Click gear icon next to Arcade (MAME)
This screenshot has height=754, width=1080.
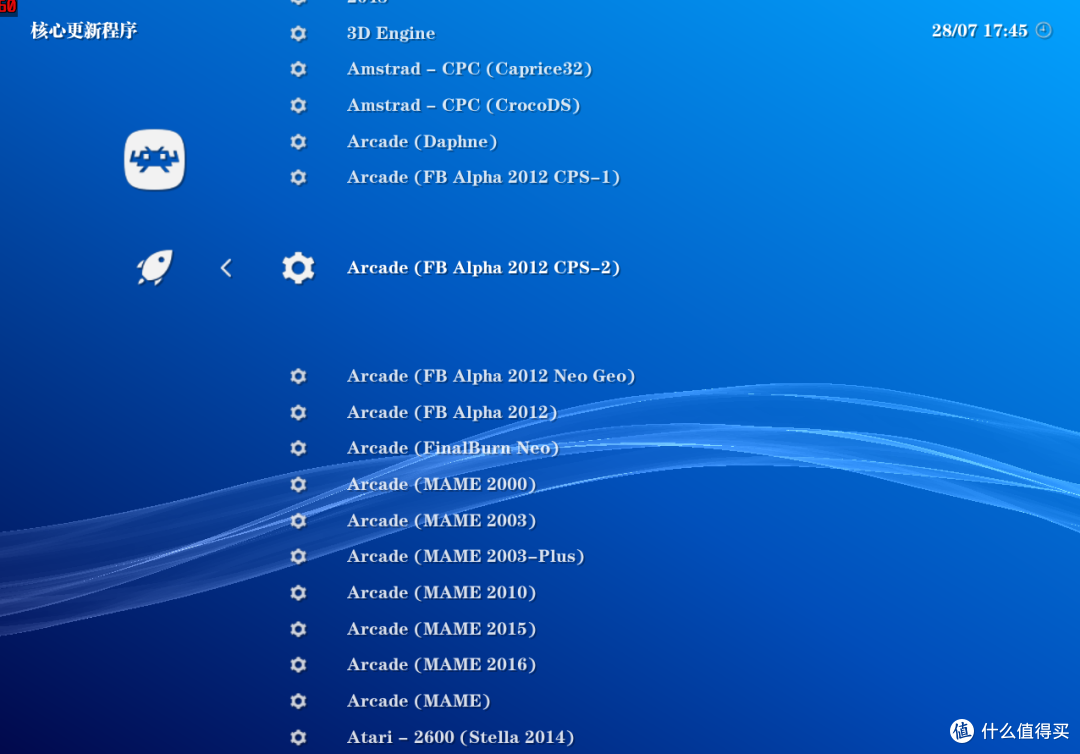[298, 700]
